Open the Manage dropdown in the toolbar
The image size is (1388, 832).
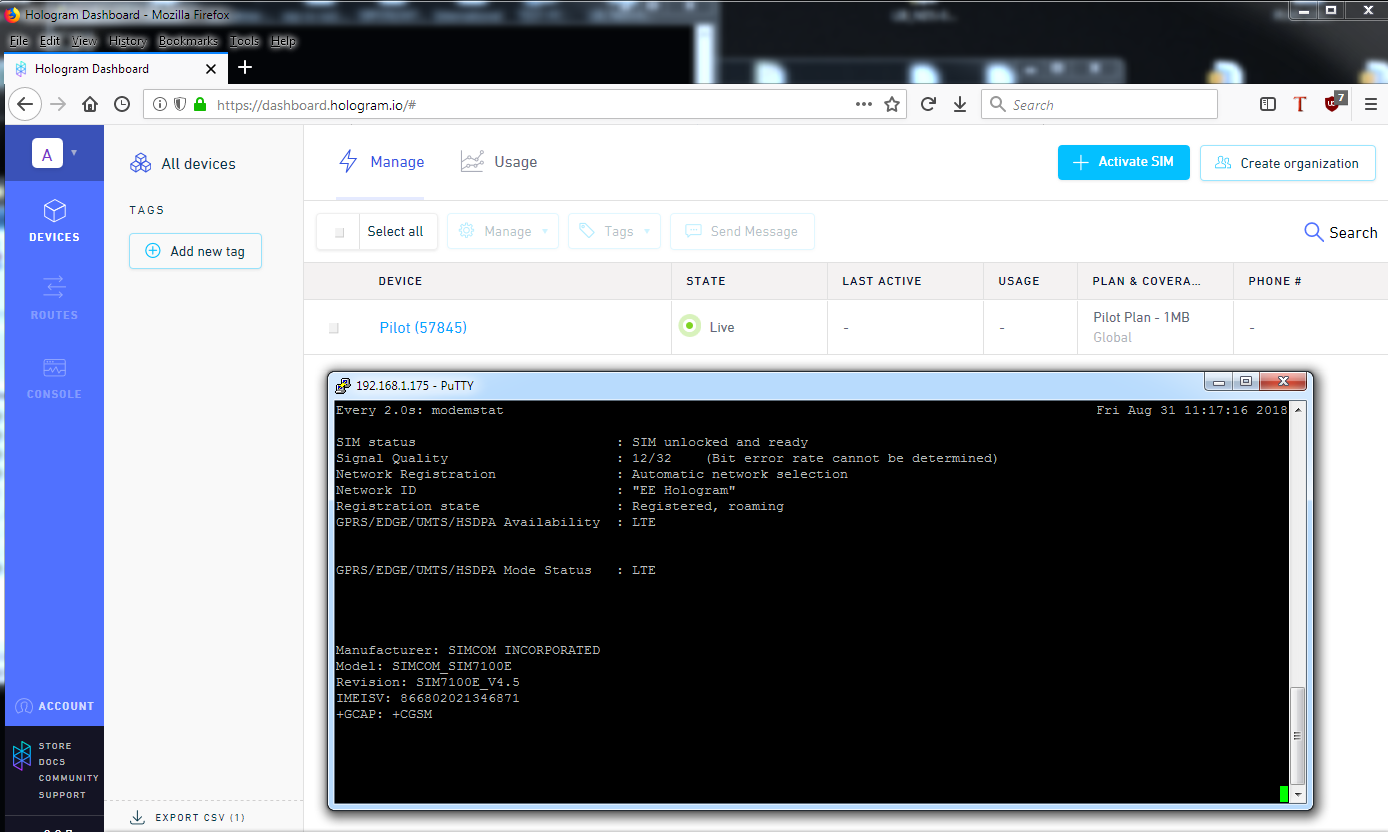tap(503, 231)
